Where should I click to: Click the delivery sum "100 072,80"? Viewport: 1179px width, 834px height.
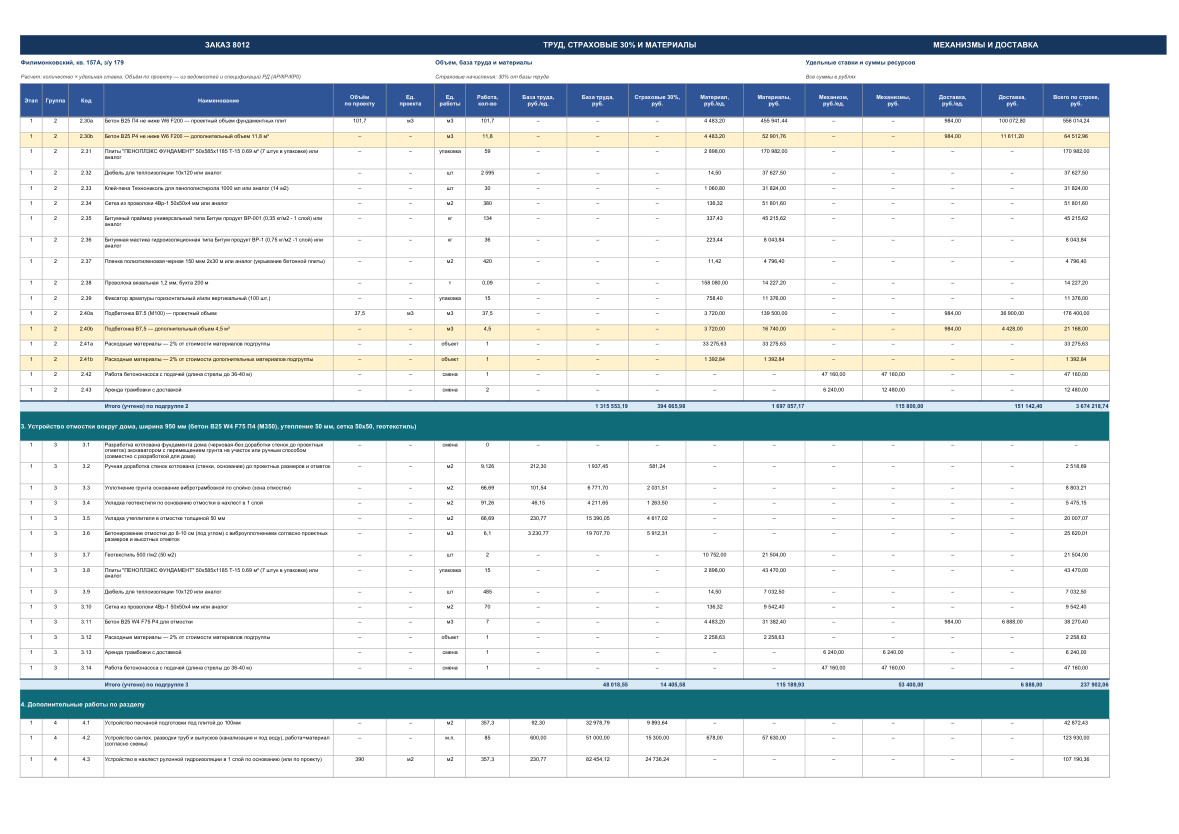pos(1012,121)
